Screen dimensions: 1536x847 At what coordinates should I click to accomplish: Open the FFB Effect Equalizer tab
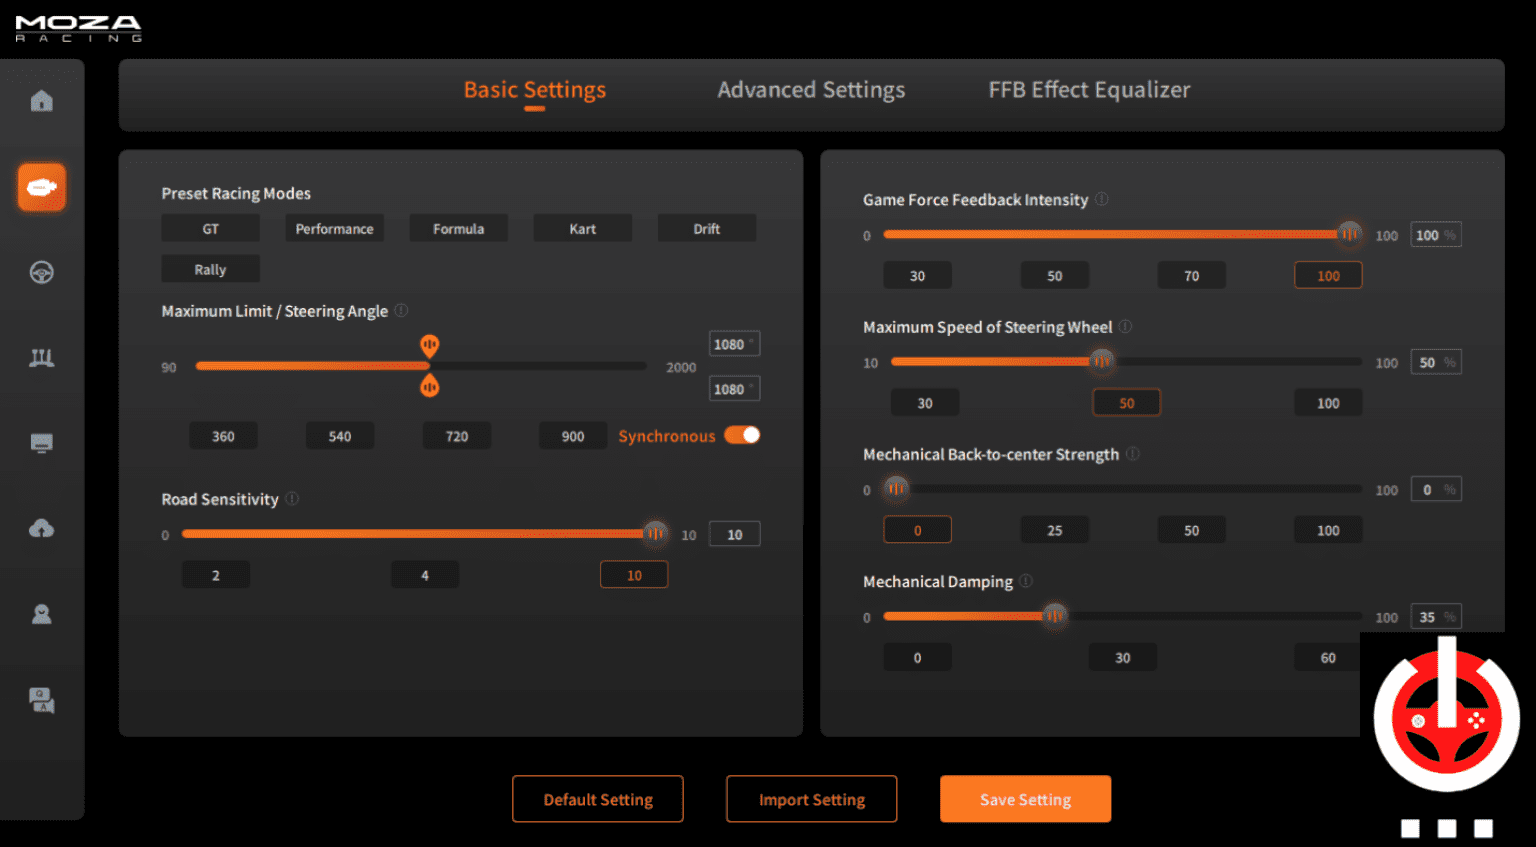(1089, 90)
